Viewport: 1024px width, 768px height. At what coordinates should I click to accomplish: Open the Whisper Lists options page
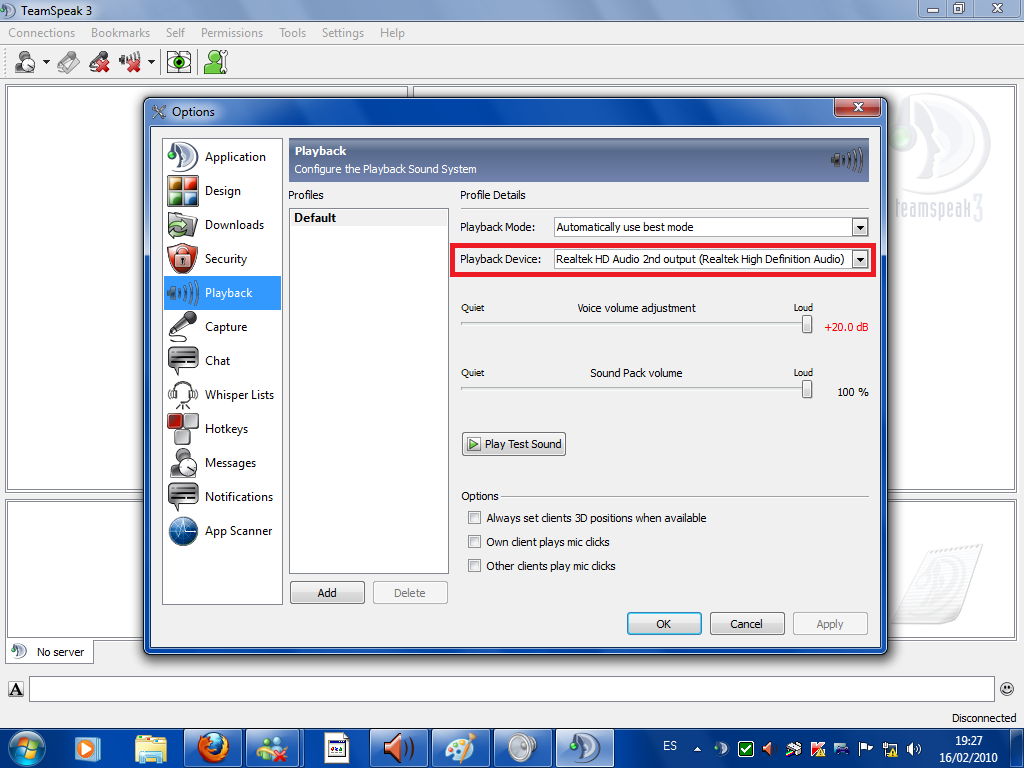222,394
